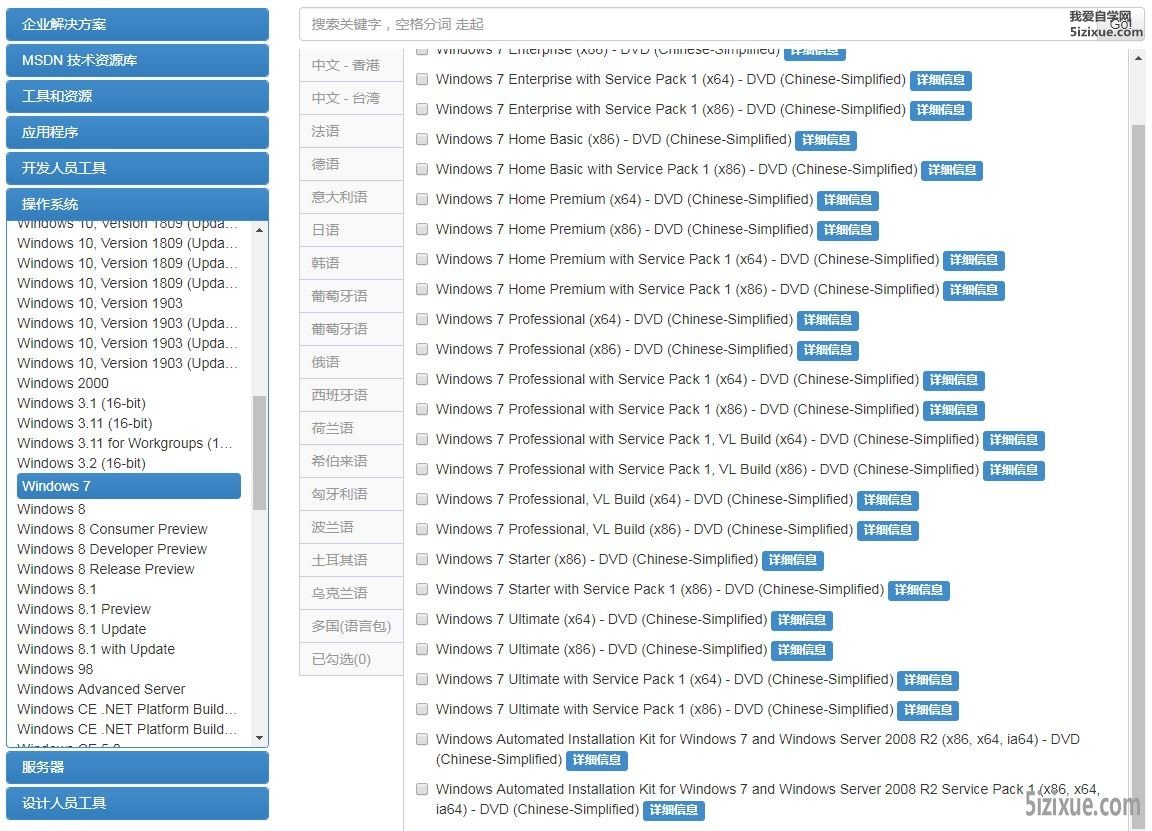Open Windows 10, Version 1903 entry without suffix
The height and width of the screenshot is (831, 1152).
pyautogui.click(x=100, y=303)
